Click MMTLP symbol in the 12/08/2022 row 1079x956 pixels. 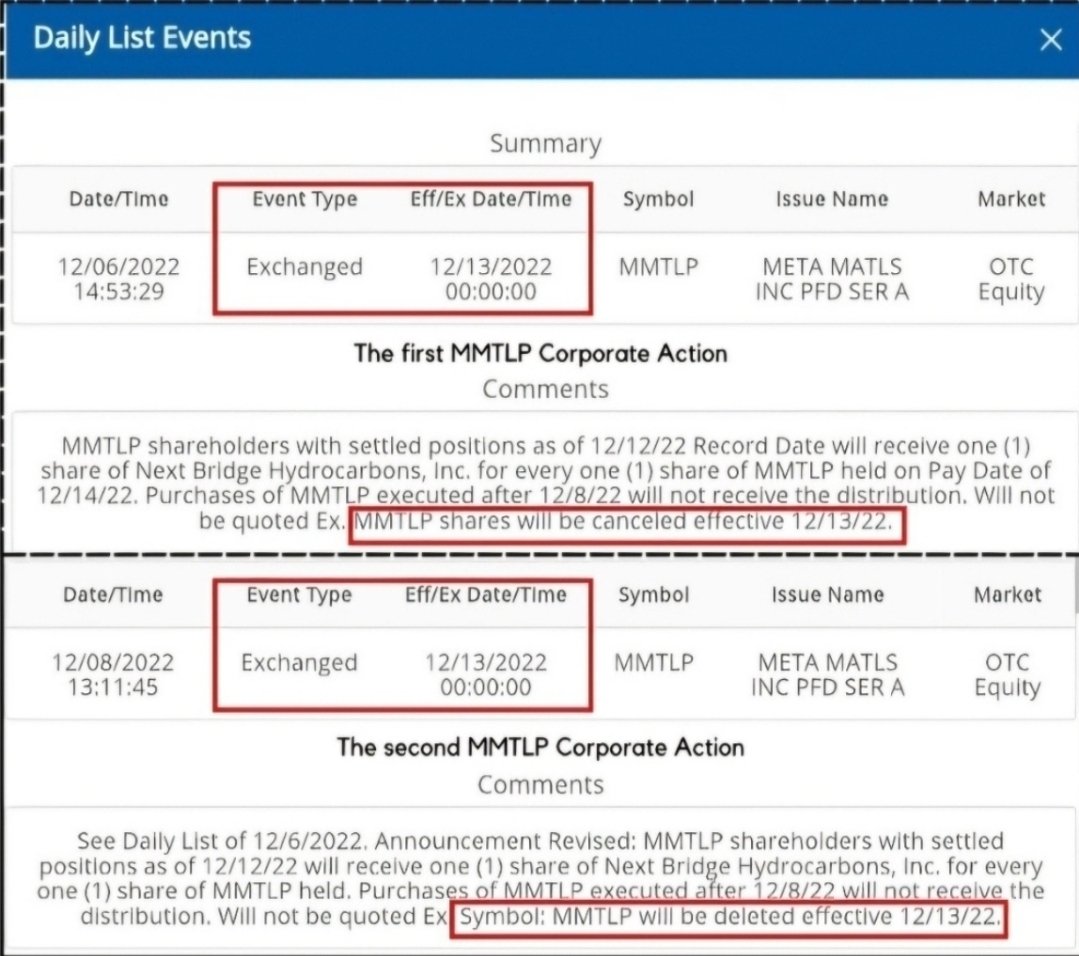(654, 663)
